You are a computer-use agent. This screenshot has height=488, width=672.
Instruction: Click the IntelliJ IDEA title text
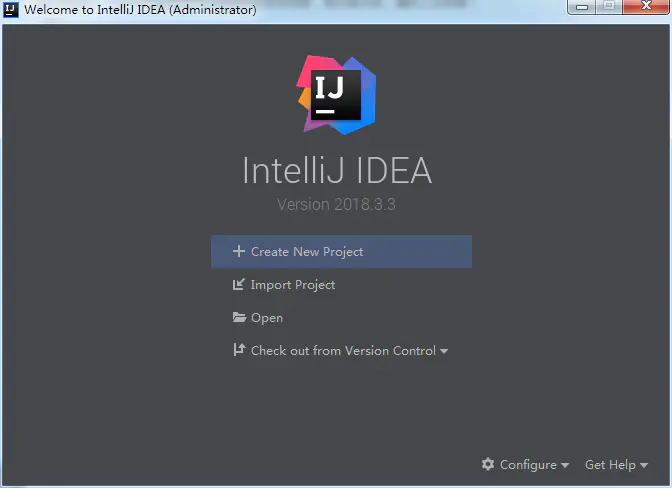[337, 170]
